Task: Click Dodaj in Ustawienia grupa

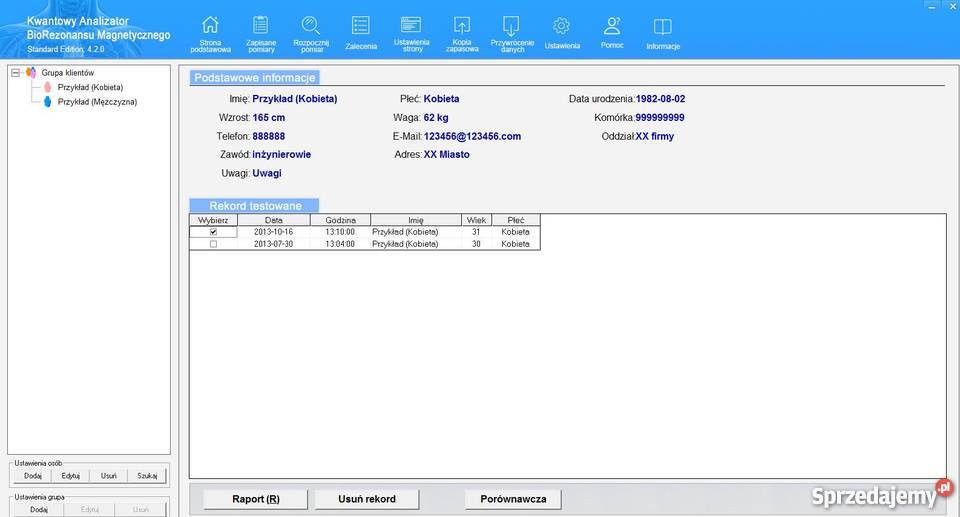Action: point(39,510)
